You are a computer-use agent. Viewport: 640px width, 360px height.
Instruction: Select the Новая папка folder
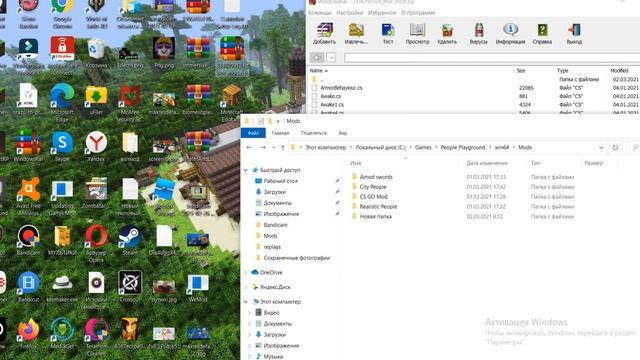click(376, 216)
